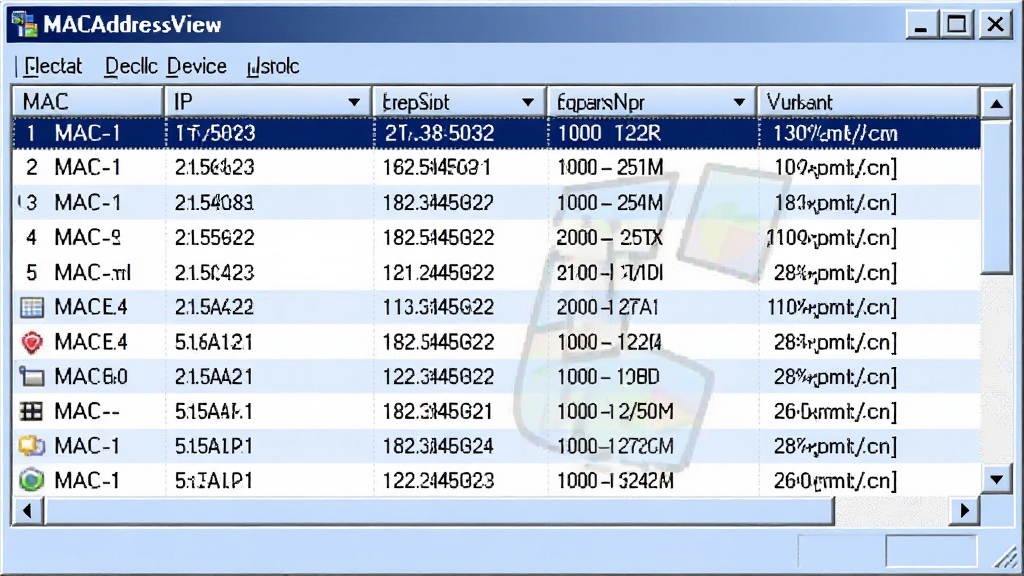Image resolution: width=1024 pixels, height=576 pixels.
Task: Sort by the Vurbant column header
Action: tap(869, 102)
